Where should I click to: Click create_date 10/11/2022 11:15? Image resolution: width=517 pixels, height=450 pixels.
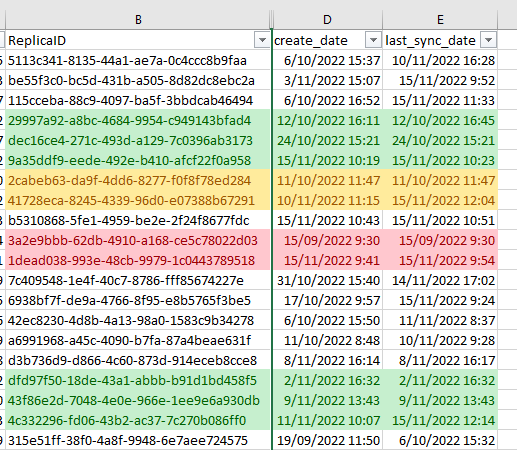327,200
